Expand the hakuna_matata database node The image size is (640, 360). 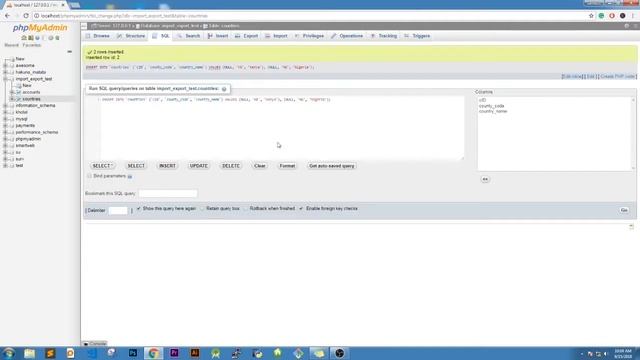(5, 72)
